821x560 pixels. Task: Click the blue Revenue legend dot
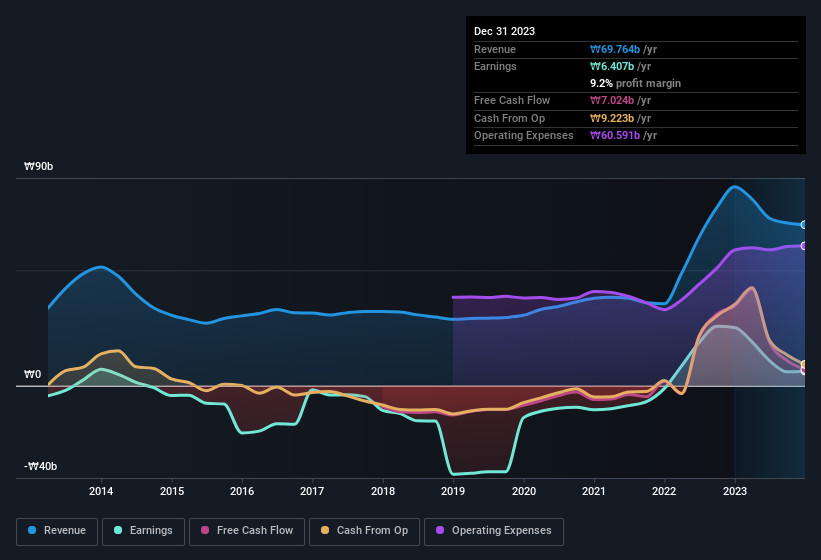tap(33, 531)
